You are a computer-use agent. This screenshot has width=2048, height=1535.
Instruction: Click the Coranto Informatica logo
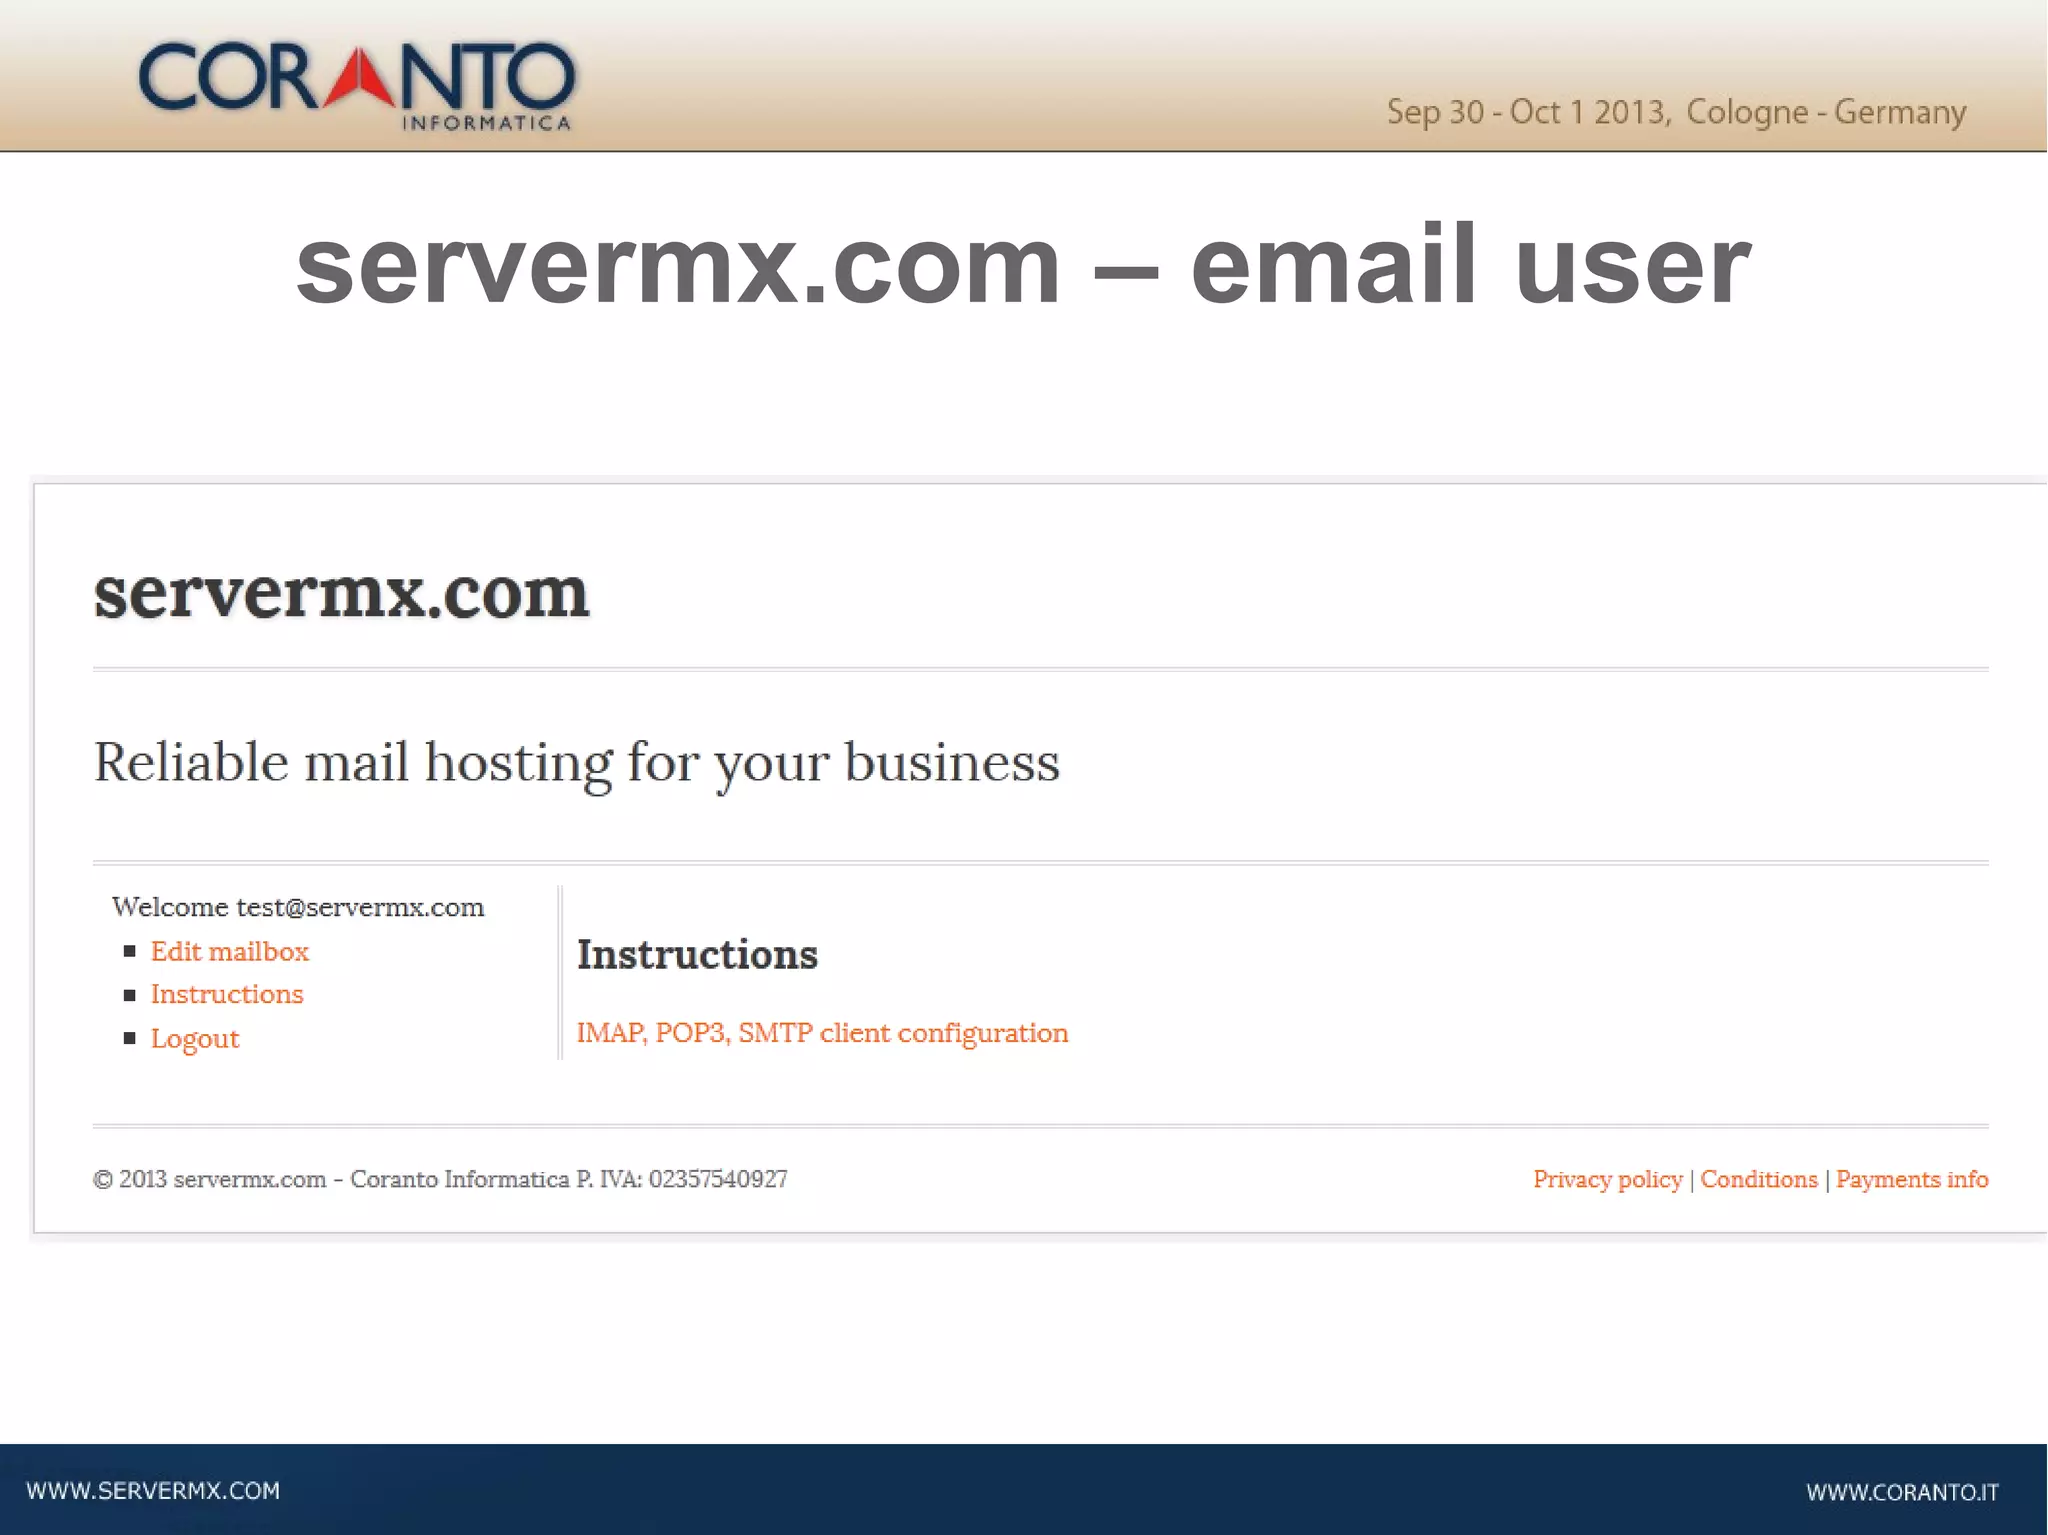[x=357, y=85]
